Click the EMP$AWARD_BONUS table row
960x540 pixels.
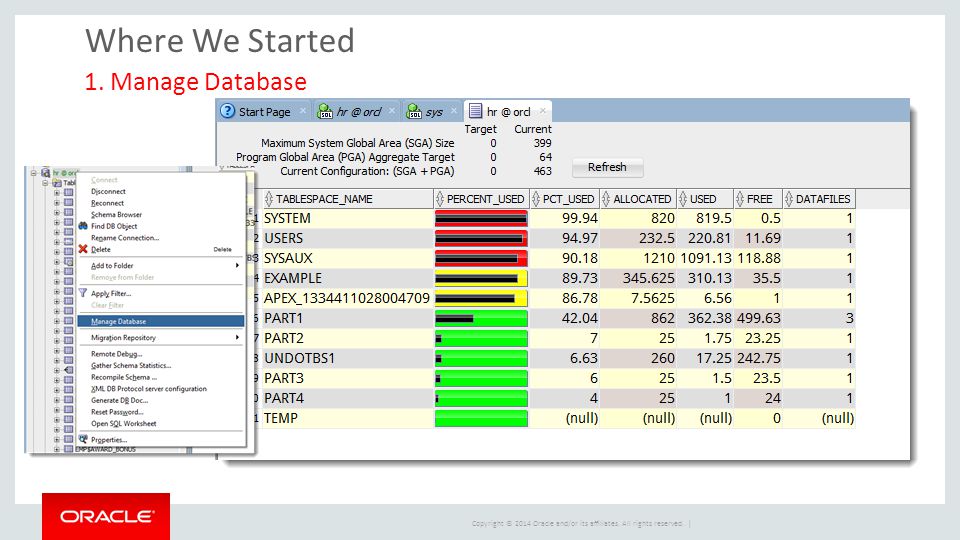click(x=105, y=449)
